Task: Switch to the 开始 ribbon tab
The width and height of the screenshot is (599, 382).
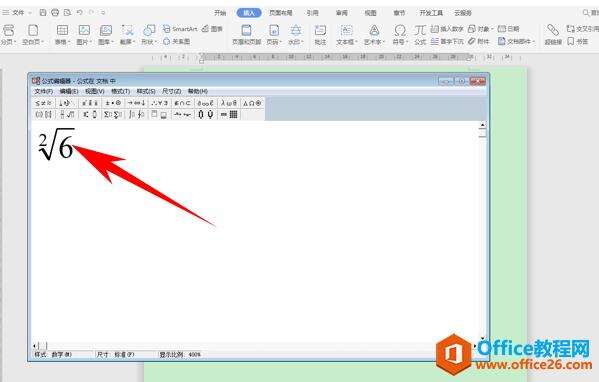Action: [x=220, y=13]
